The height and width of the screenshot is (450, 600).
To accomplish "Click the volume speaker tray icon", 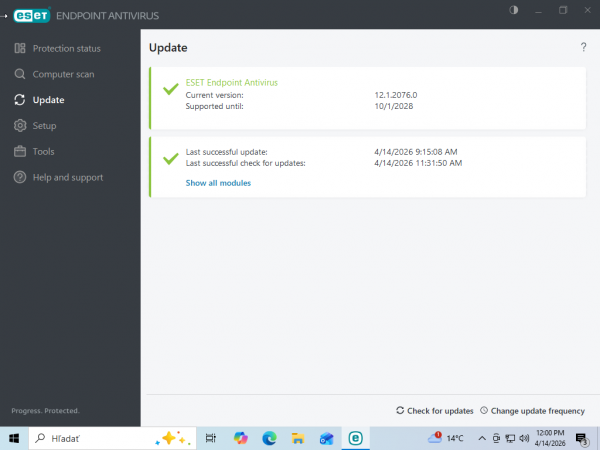I will (x=524, y=438).
